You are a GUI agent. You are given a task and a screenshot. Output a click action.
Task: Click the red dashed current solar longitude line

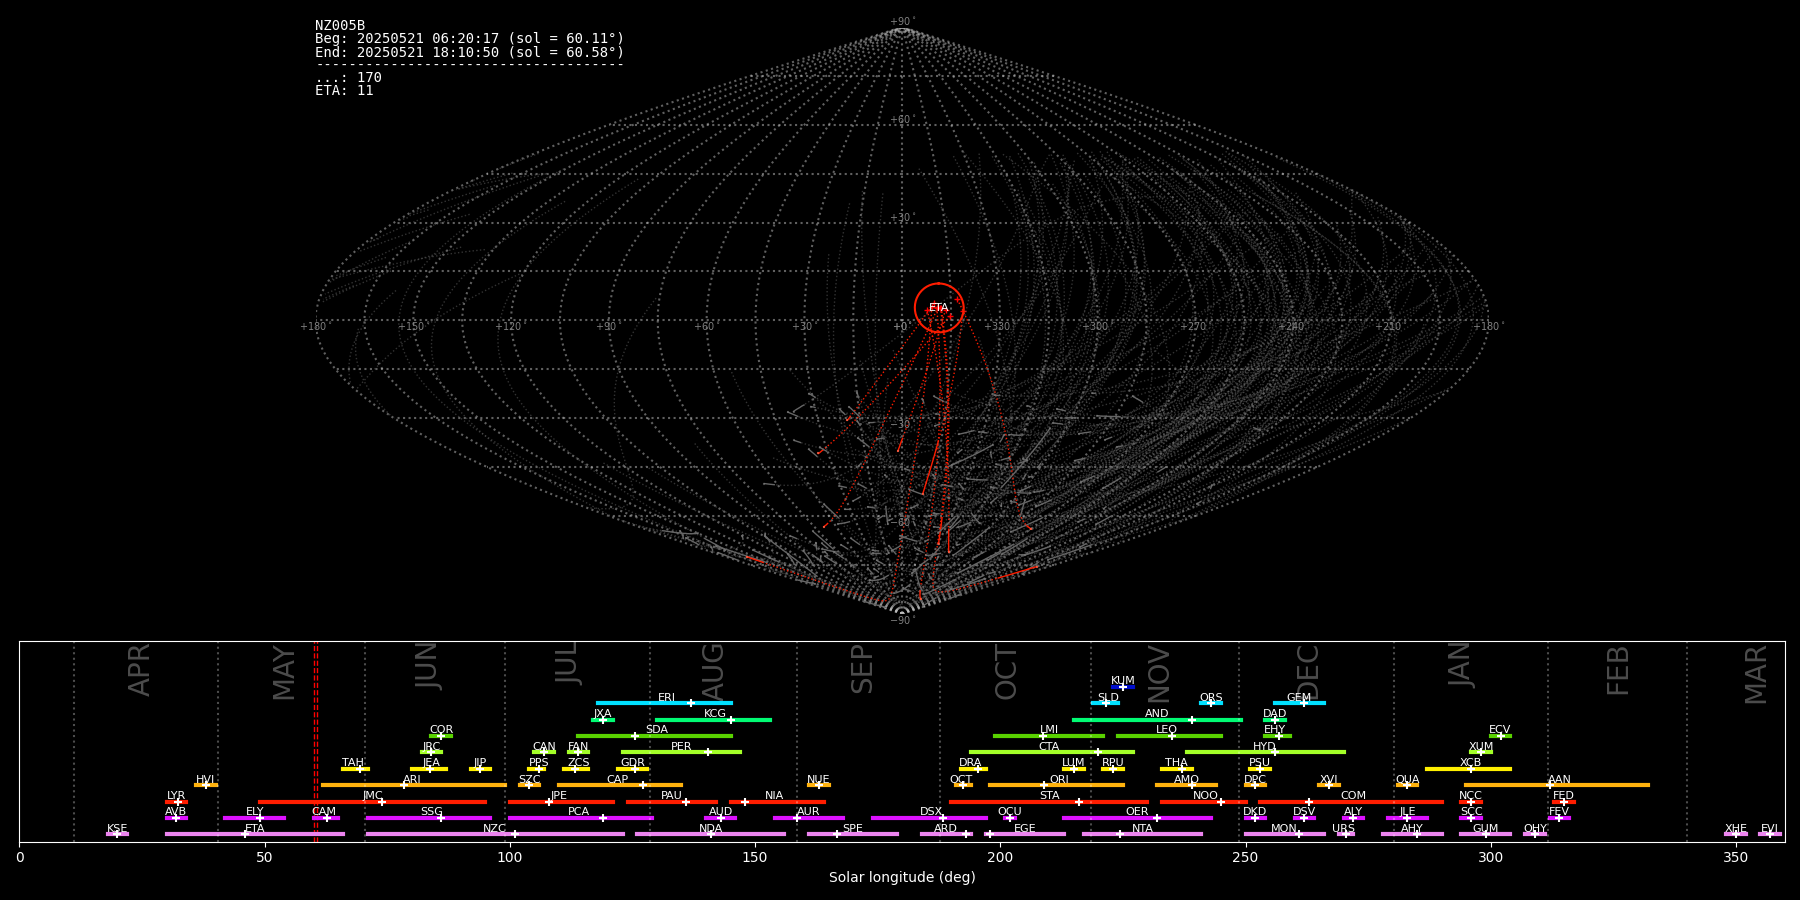(x=316, y=741)
